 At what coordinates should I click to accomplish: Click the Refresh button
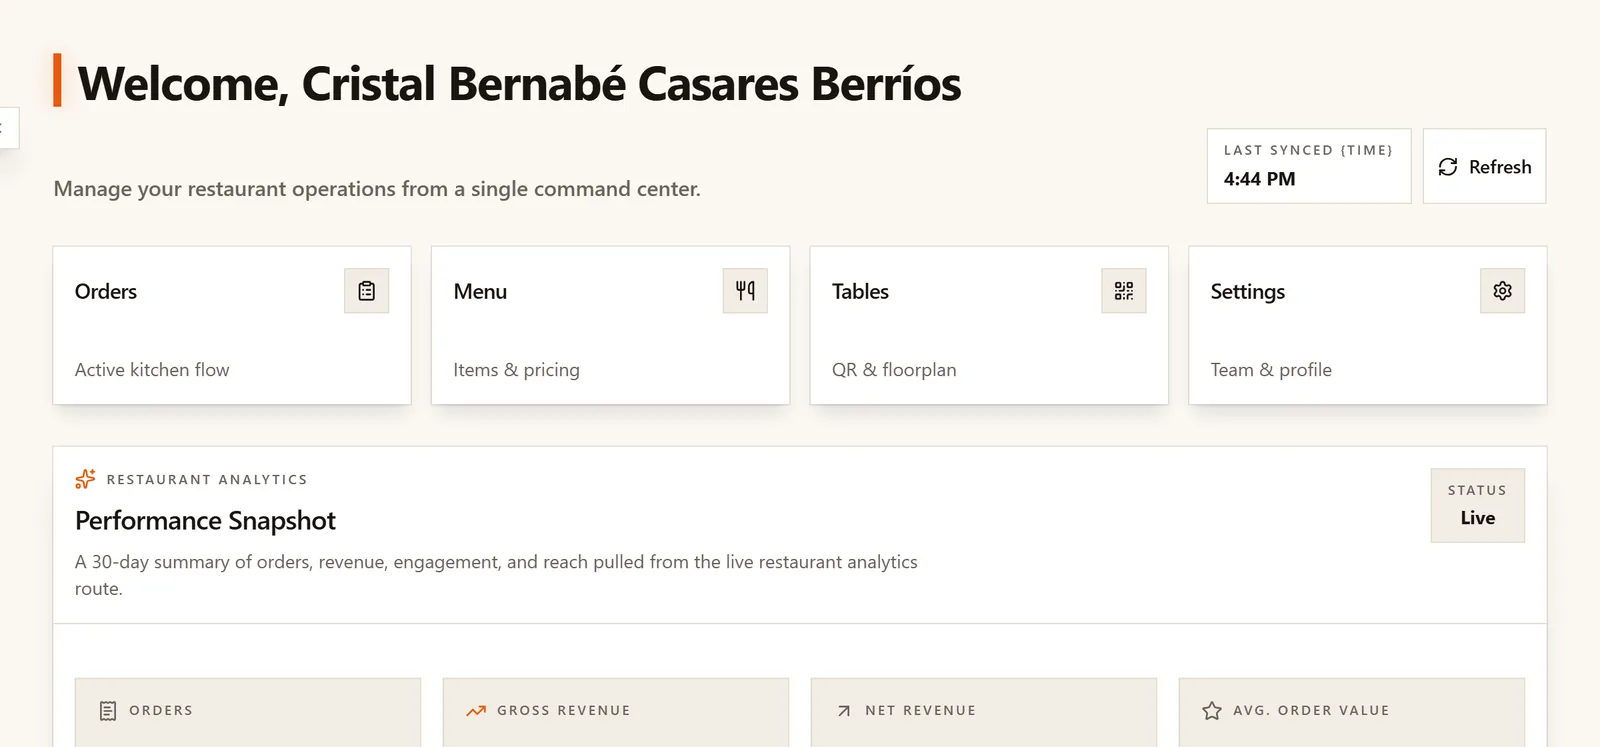(x=1484, y=166)
